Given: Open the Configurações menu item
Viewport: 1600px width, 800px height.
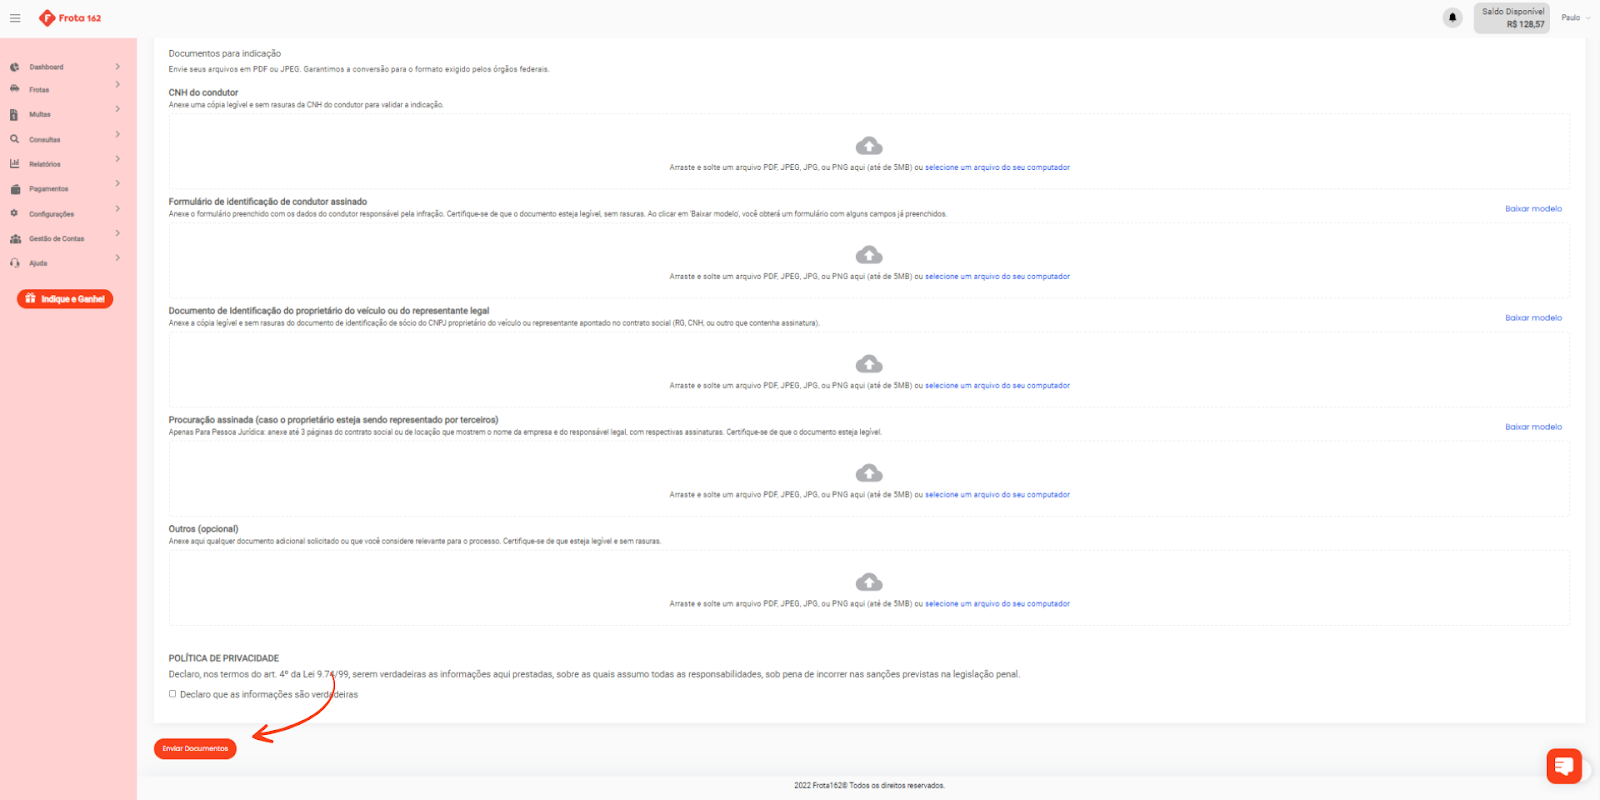Looking at the screenshot, I should point(52,214).
